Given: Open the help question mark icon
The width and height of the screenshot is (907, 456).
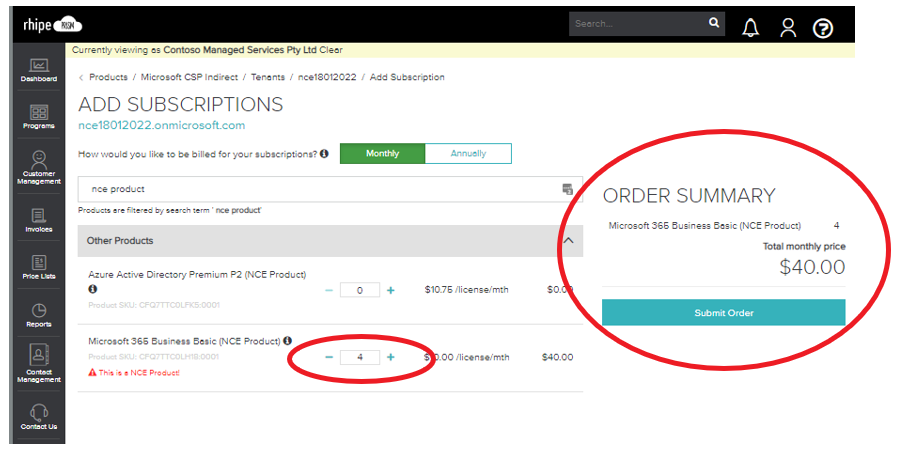Looking at the screenshot, I should [x=823, y=28].
